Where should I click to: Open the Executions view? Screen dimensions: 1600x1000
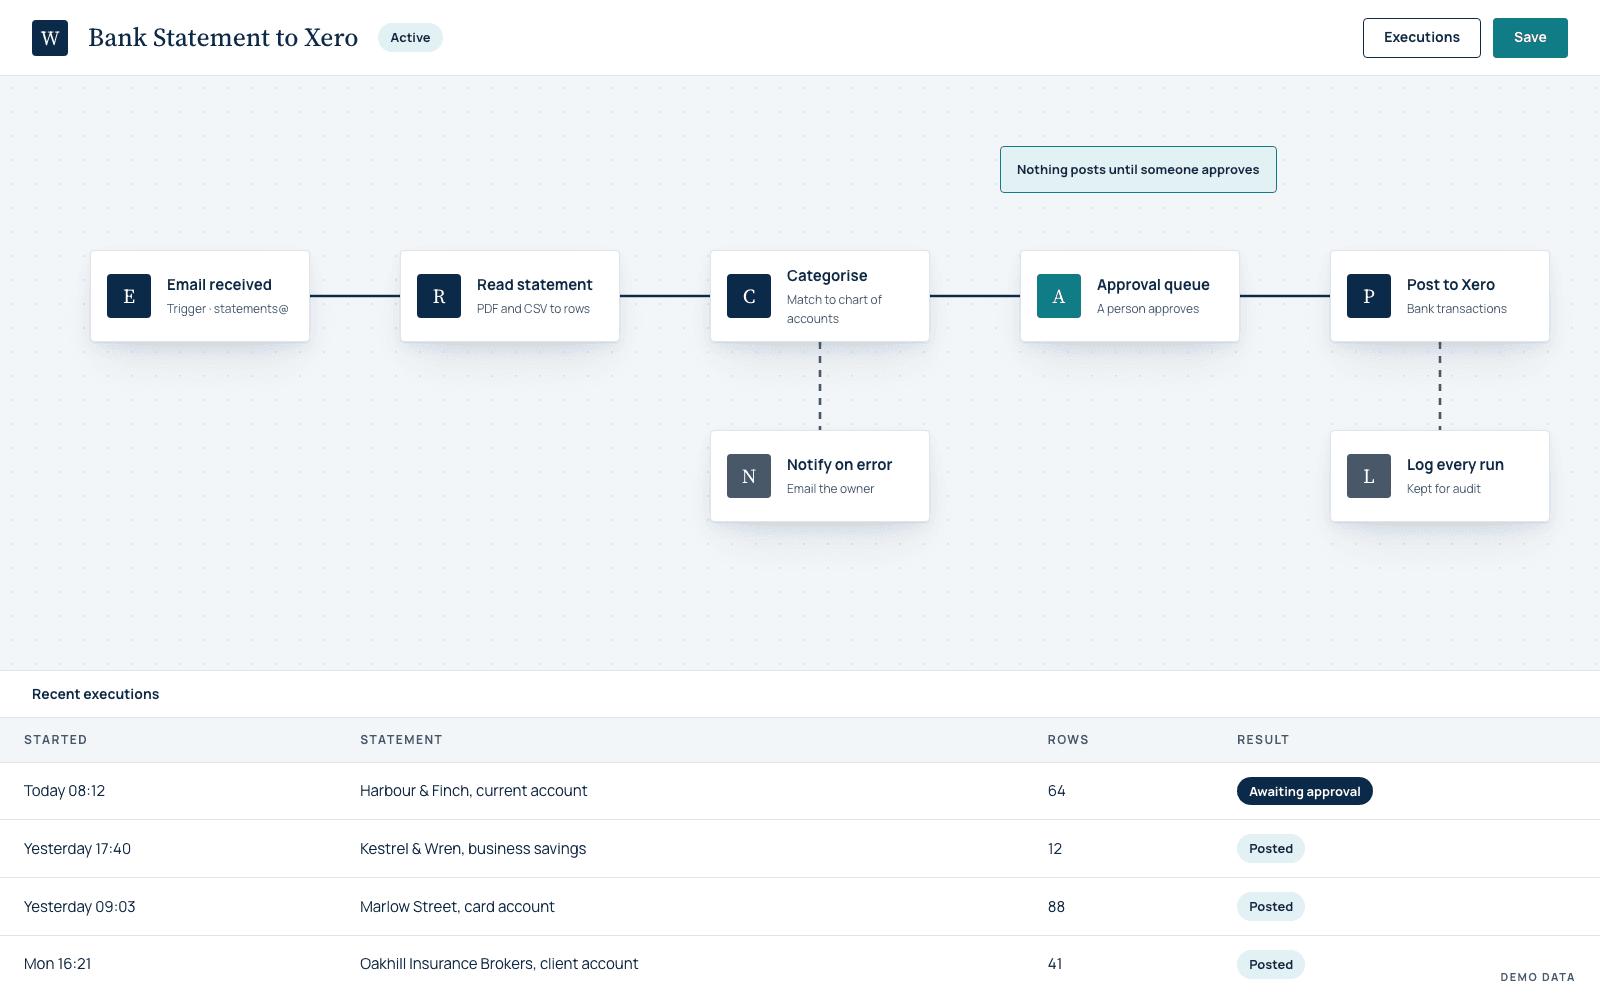pos(1422,38)
